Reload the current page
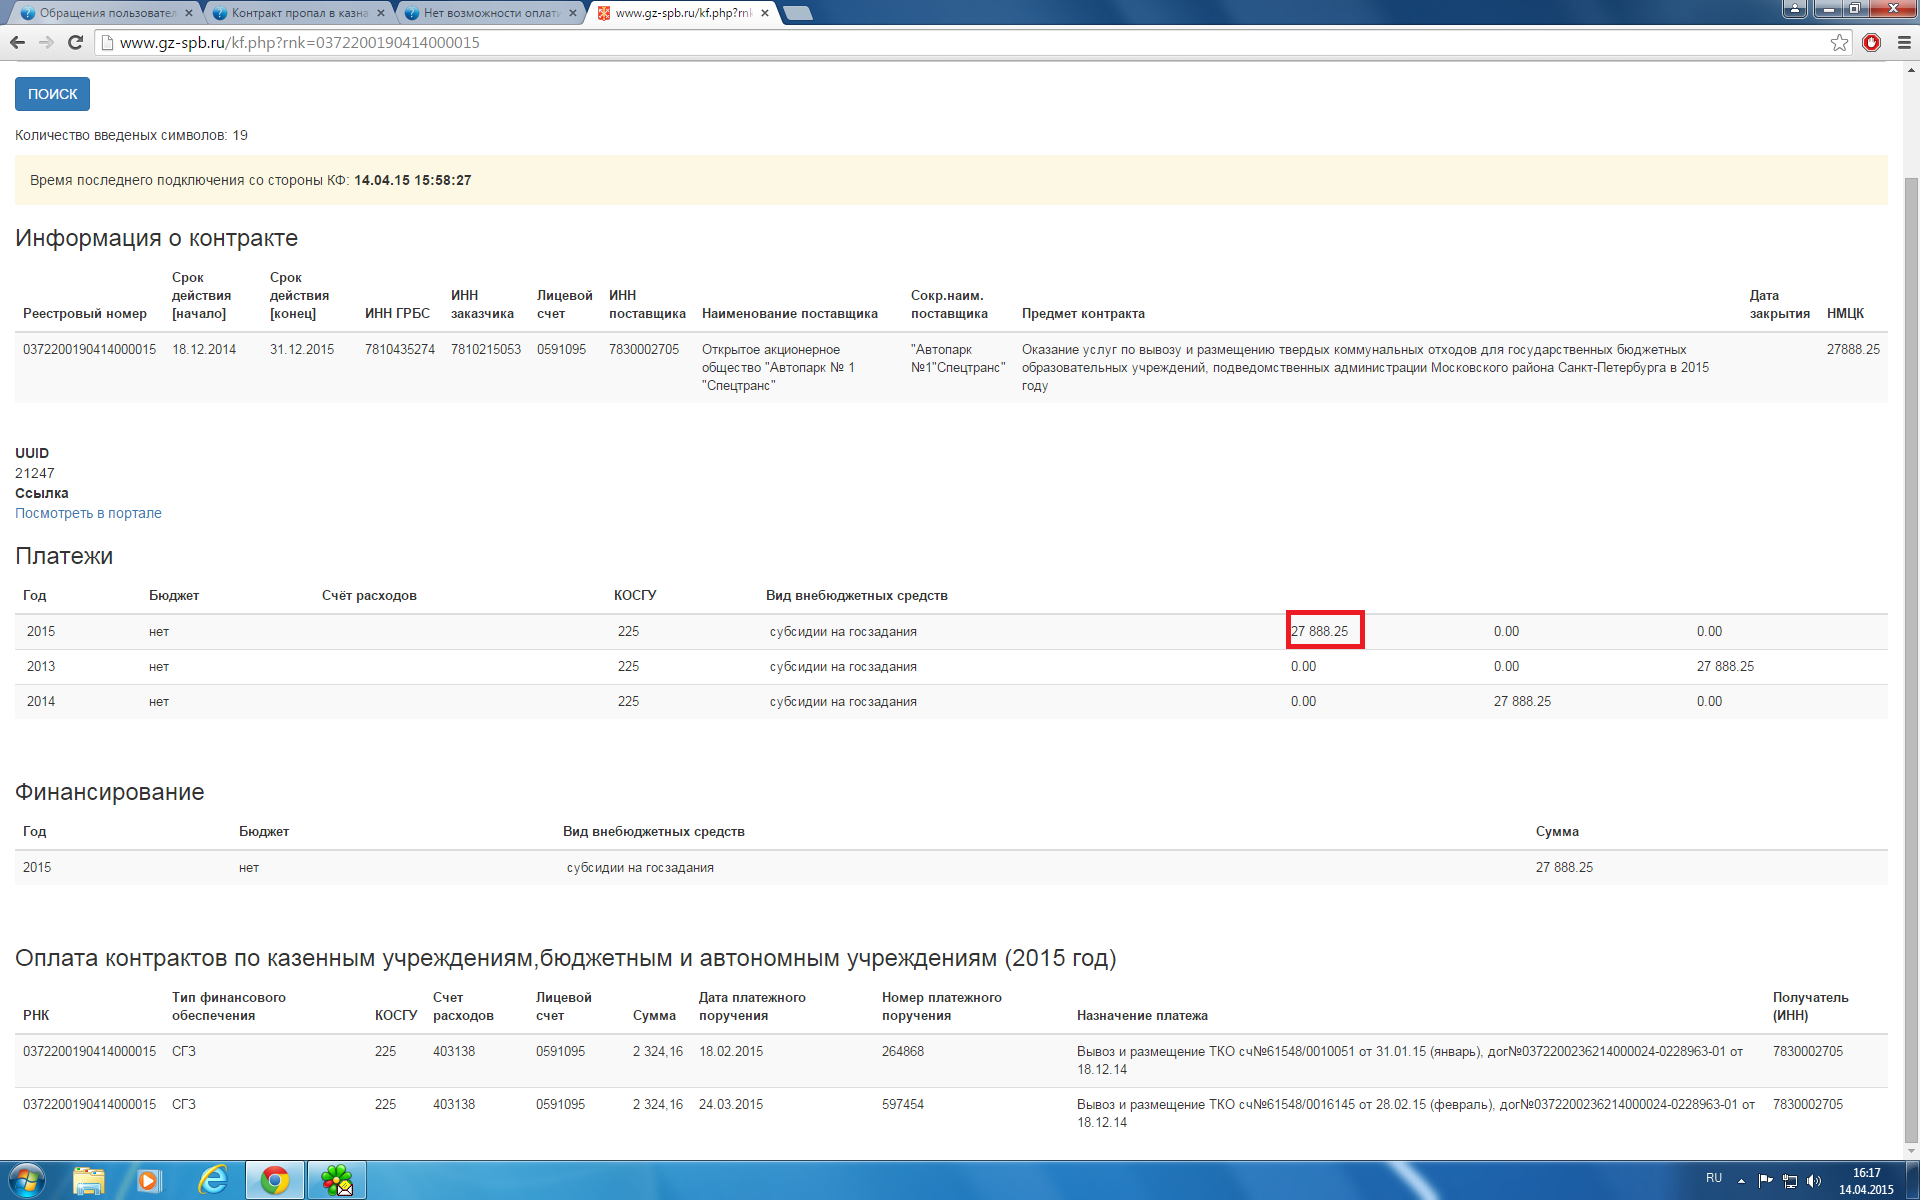This screenshot has width=1920, height=1200. point(75,42)
